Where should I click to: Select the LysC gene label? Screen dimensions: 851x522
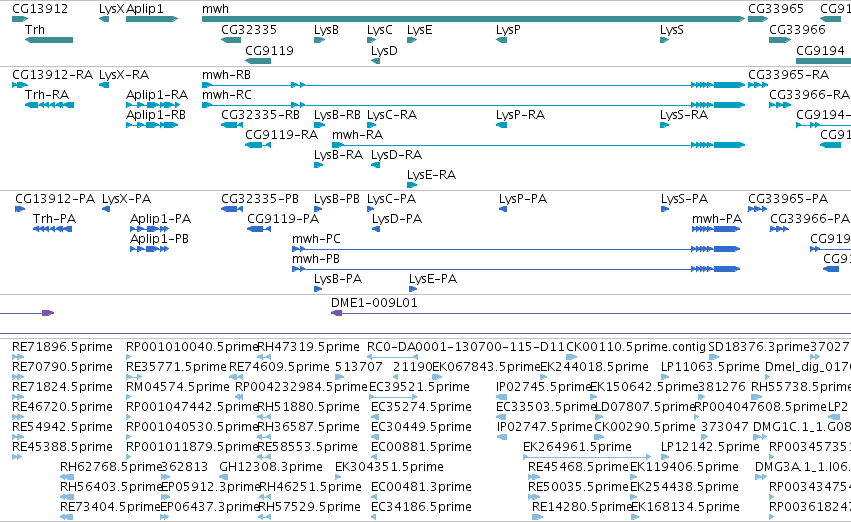click(379, 29)
